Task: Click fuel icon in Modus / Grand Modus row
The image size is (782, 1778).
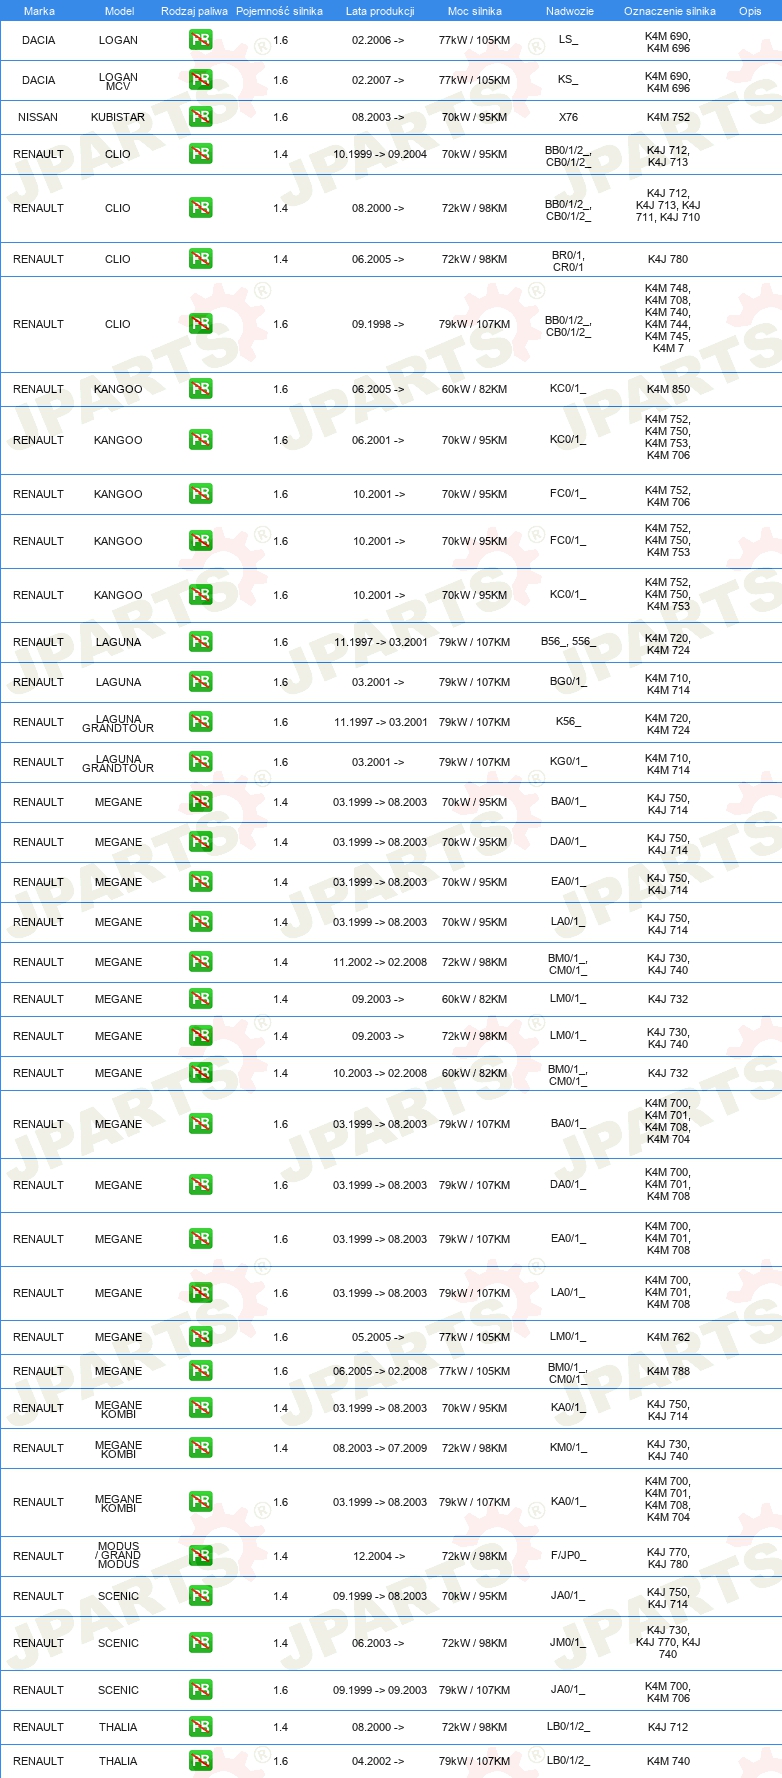Action: point(200,1557)
